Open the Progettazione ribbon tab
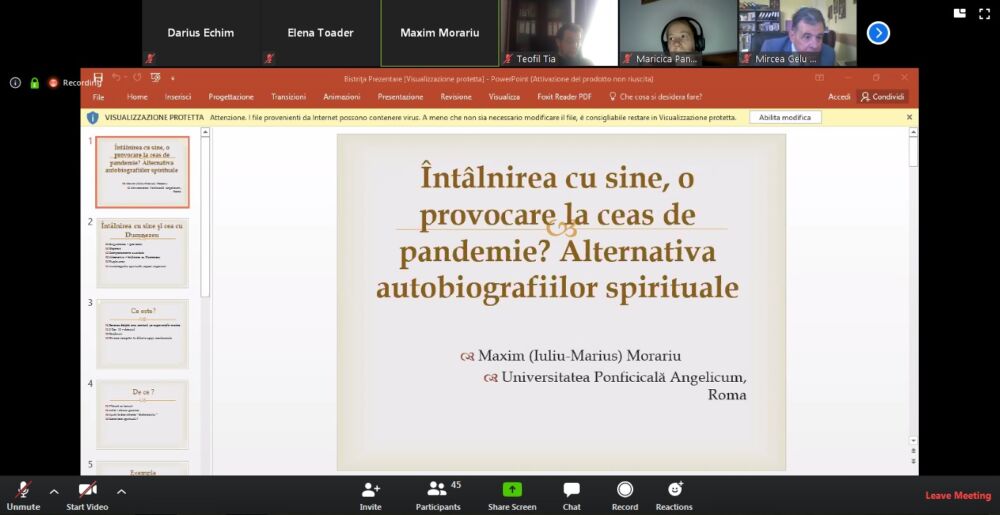This screenshot has height=515, width=1000. pos(231,97)
